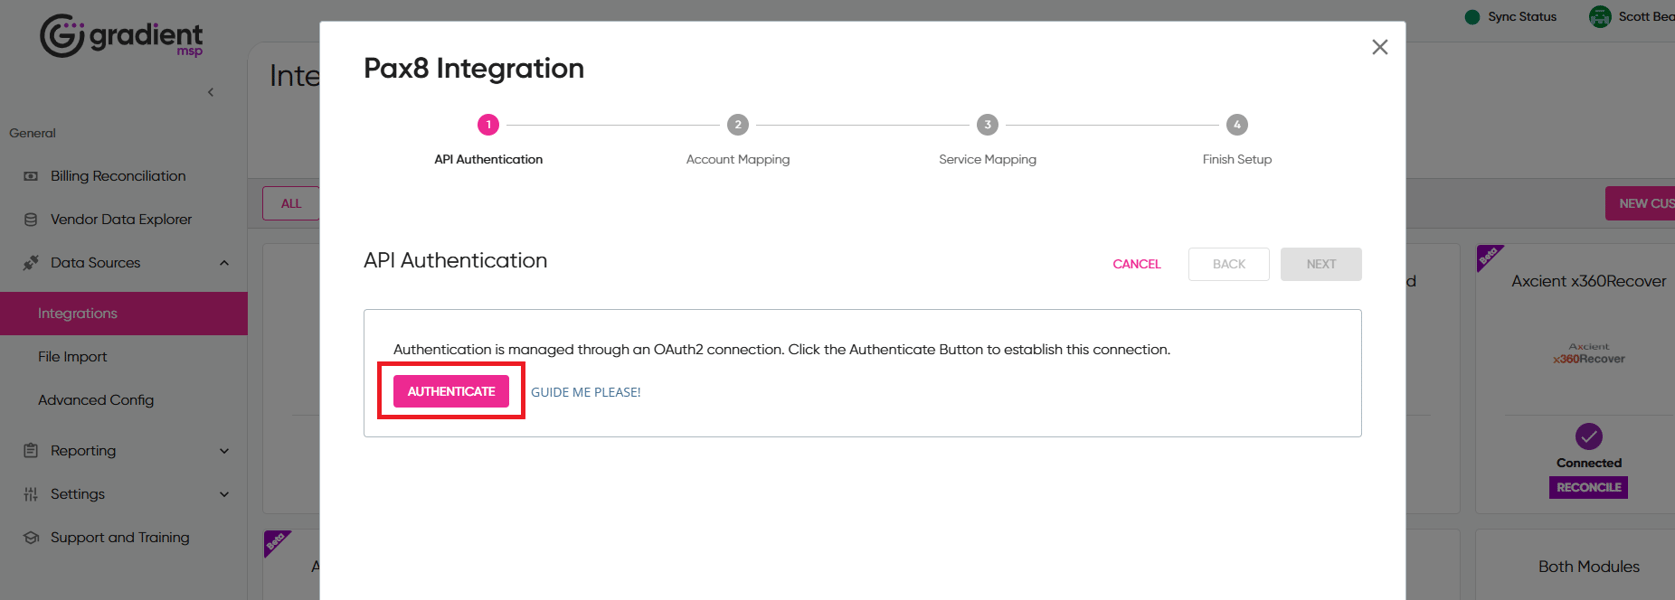Expand the Reporting menu chevron
Screen dimensions: 1675x600
(x=224, y=451)
